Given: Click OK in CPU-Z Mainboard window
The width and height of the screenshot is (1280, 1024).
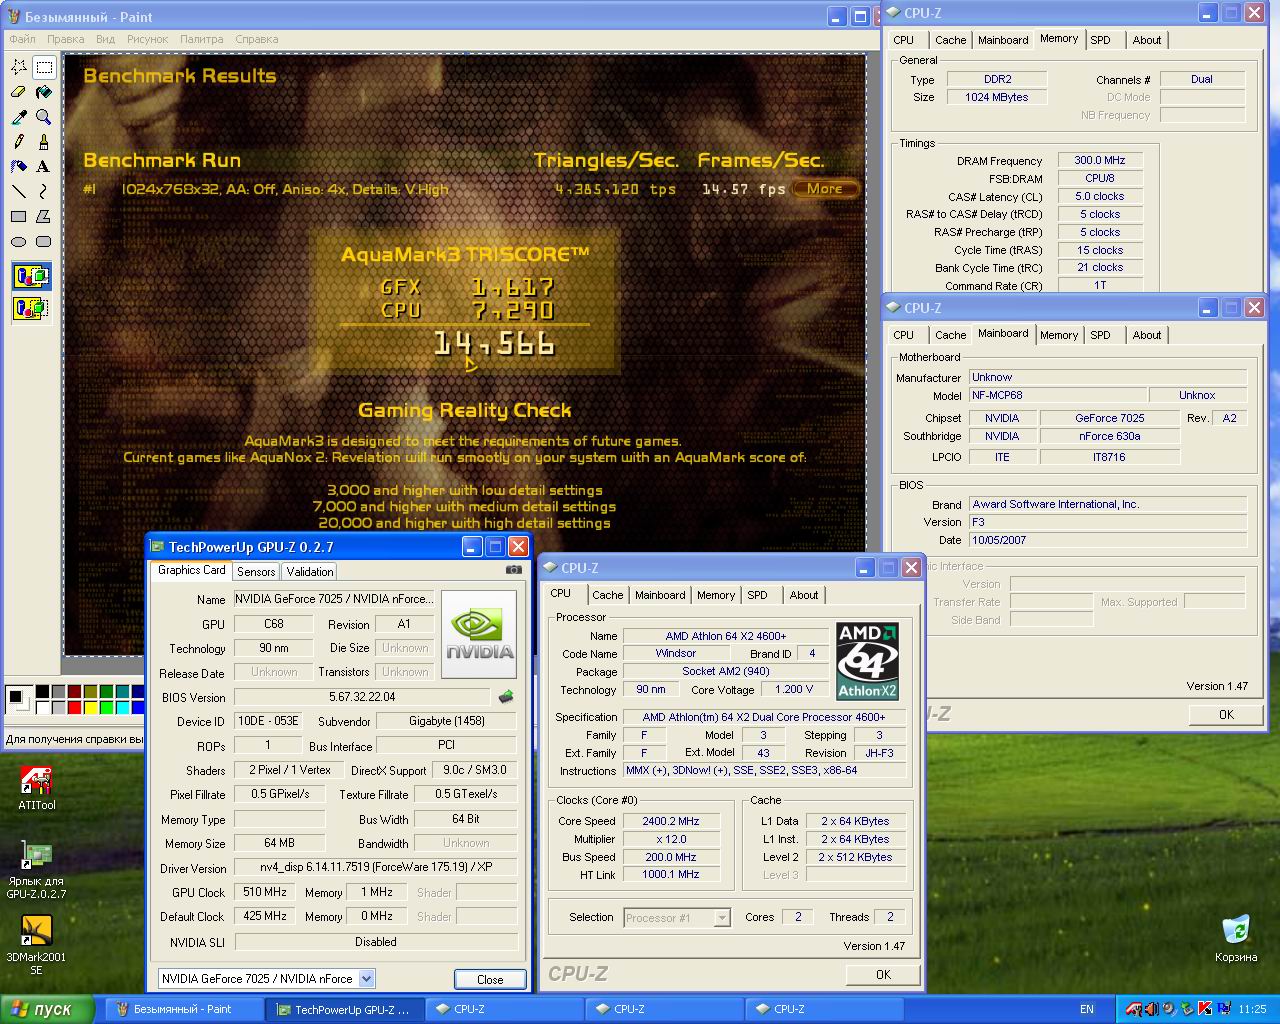Looking at the screenshot, I should (1226, 714).
